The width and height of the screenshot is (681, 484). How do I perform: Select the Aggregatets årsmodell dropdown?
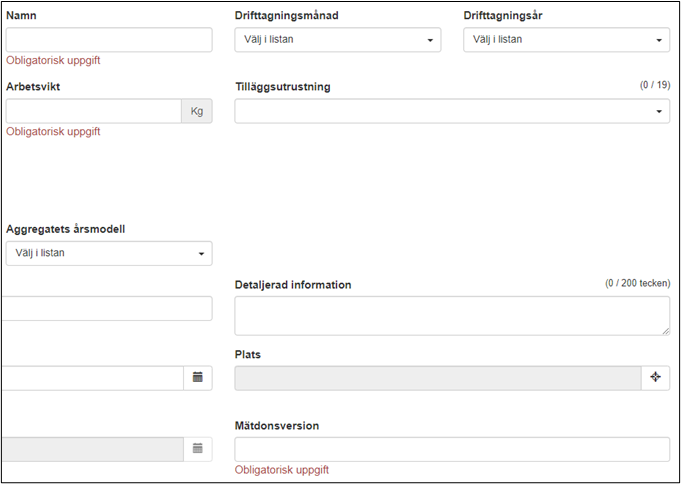(109, 253)
